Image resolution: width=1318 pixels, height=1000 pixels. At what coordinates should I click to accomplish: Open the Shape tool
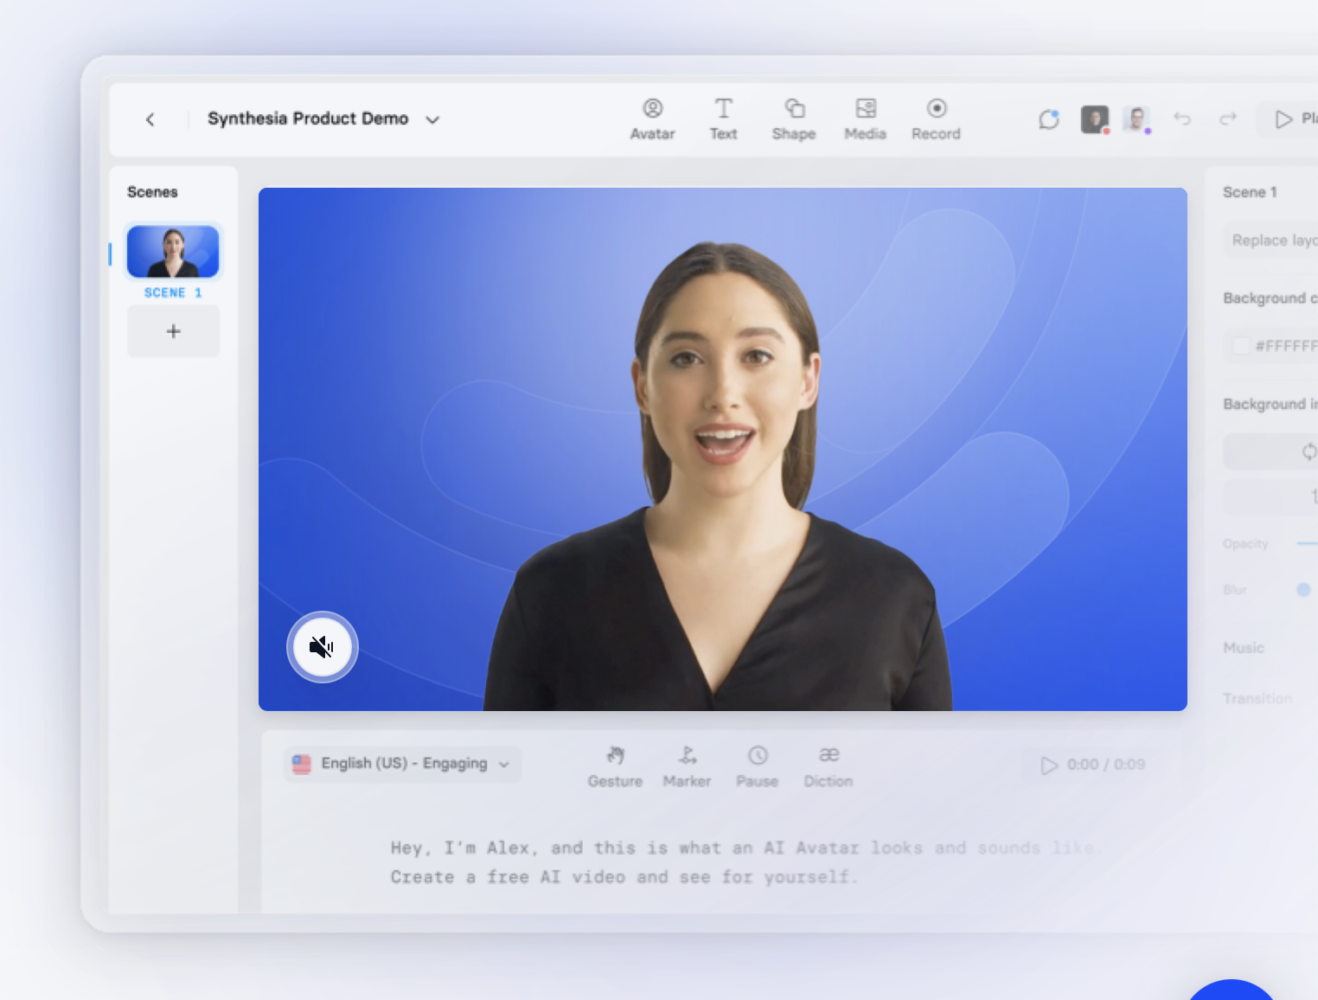[x=794, y=119]
